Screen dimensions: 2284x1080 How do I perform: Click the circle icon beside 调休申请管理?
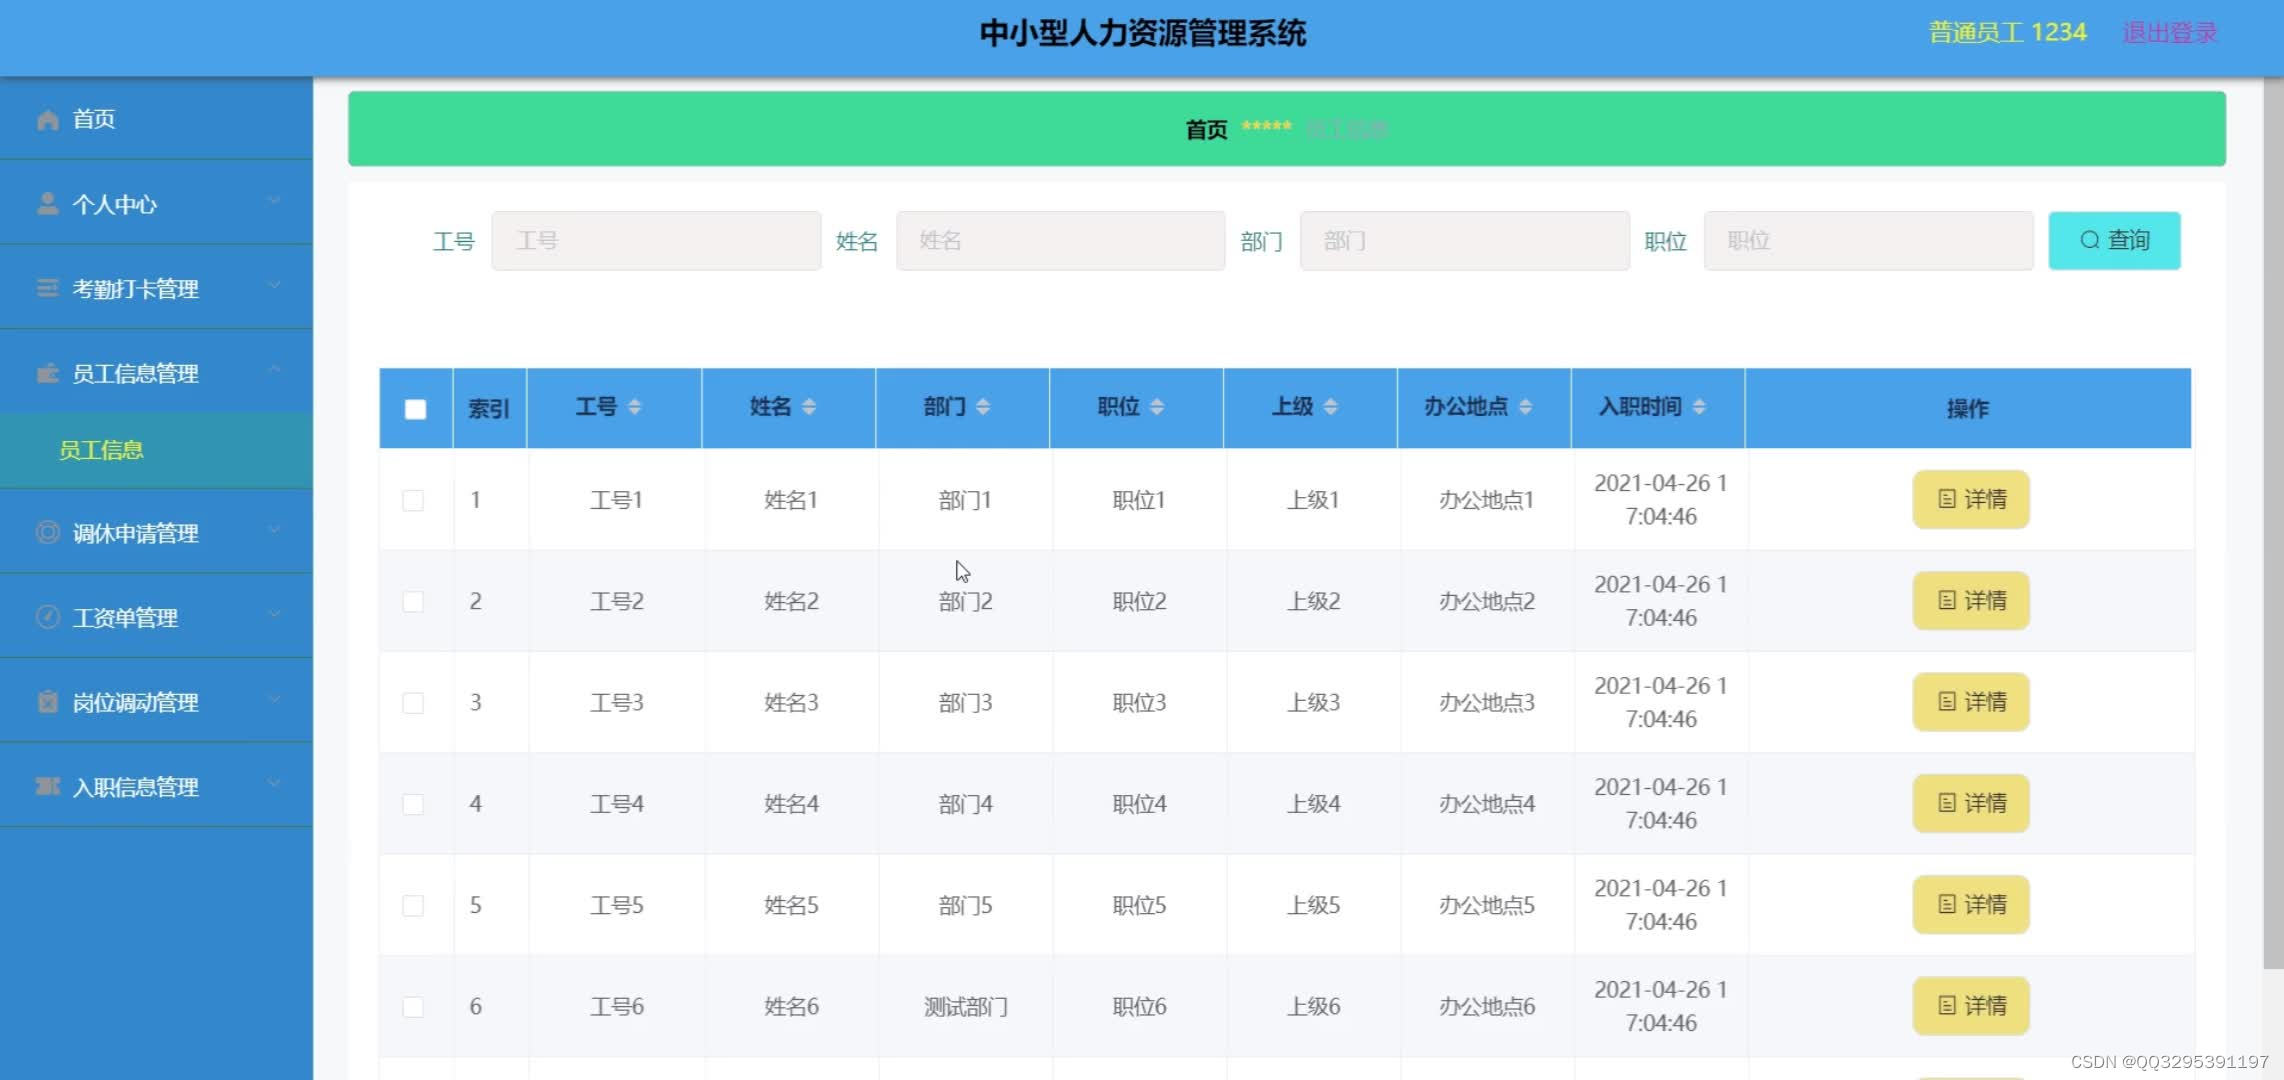pyautogui.click(x=47, y=532)
